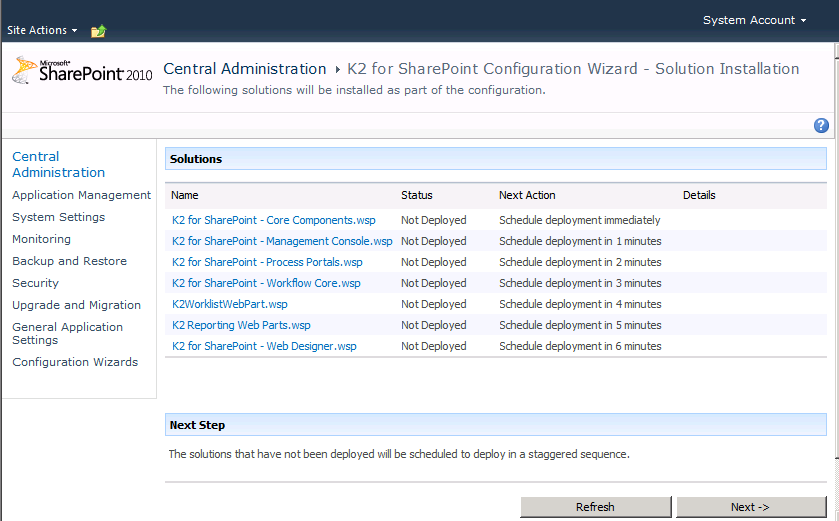The height and width of the screenshot is (521, 839).
Task: Go to Central Administration breadcrumb link
Action: pos(245,69)
